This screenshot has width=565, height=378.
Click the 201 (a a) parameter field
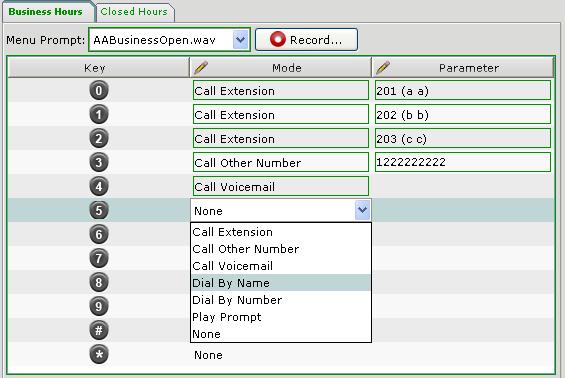463,90
